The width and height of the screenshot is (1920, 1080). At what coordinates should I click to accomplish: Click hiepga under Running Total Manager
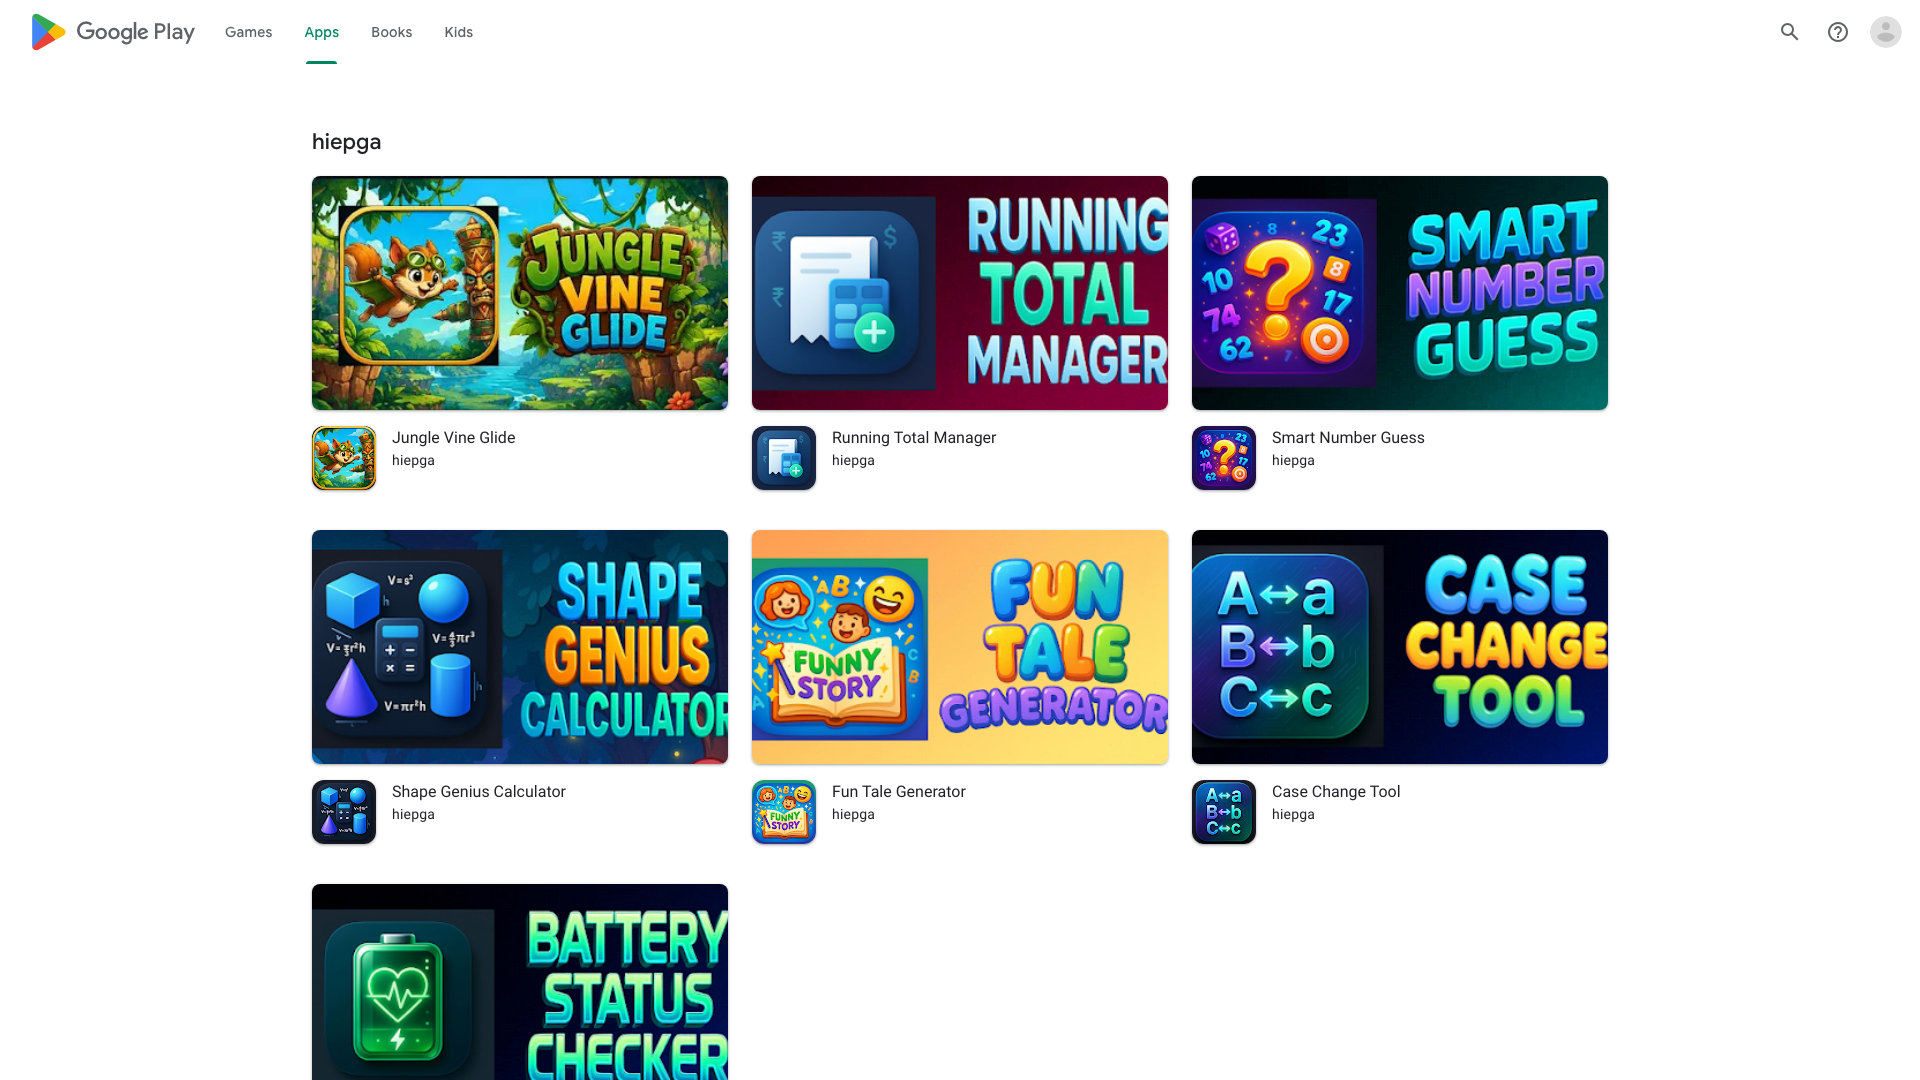853,461
